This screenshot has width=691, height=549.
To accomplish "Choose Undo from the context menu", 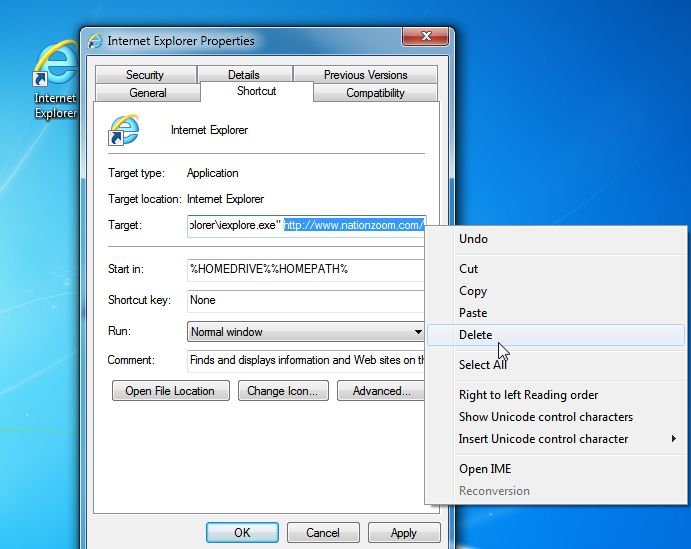I will pos(556,239).
